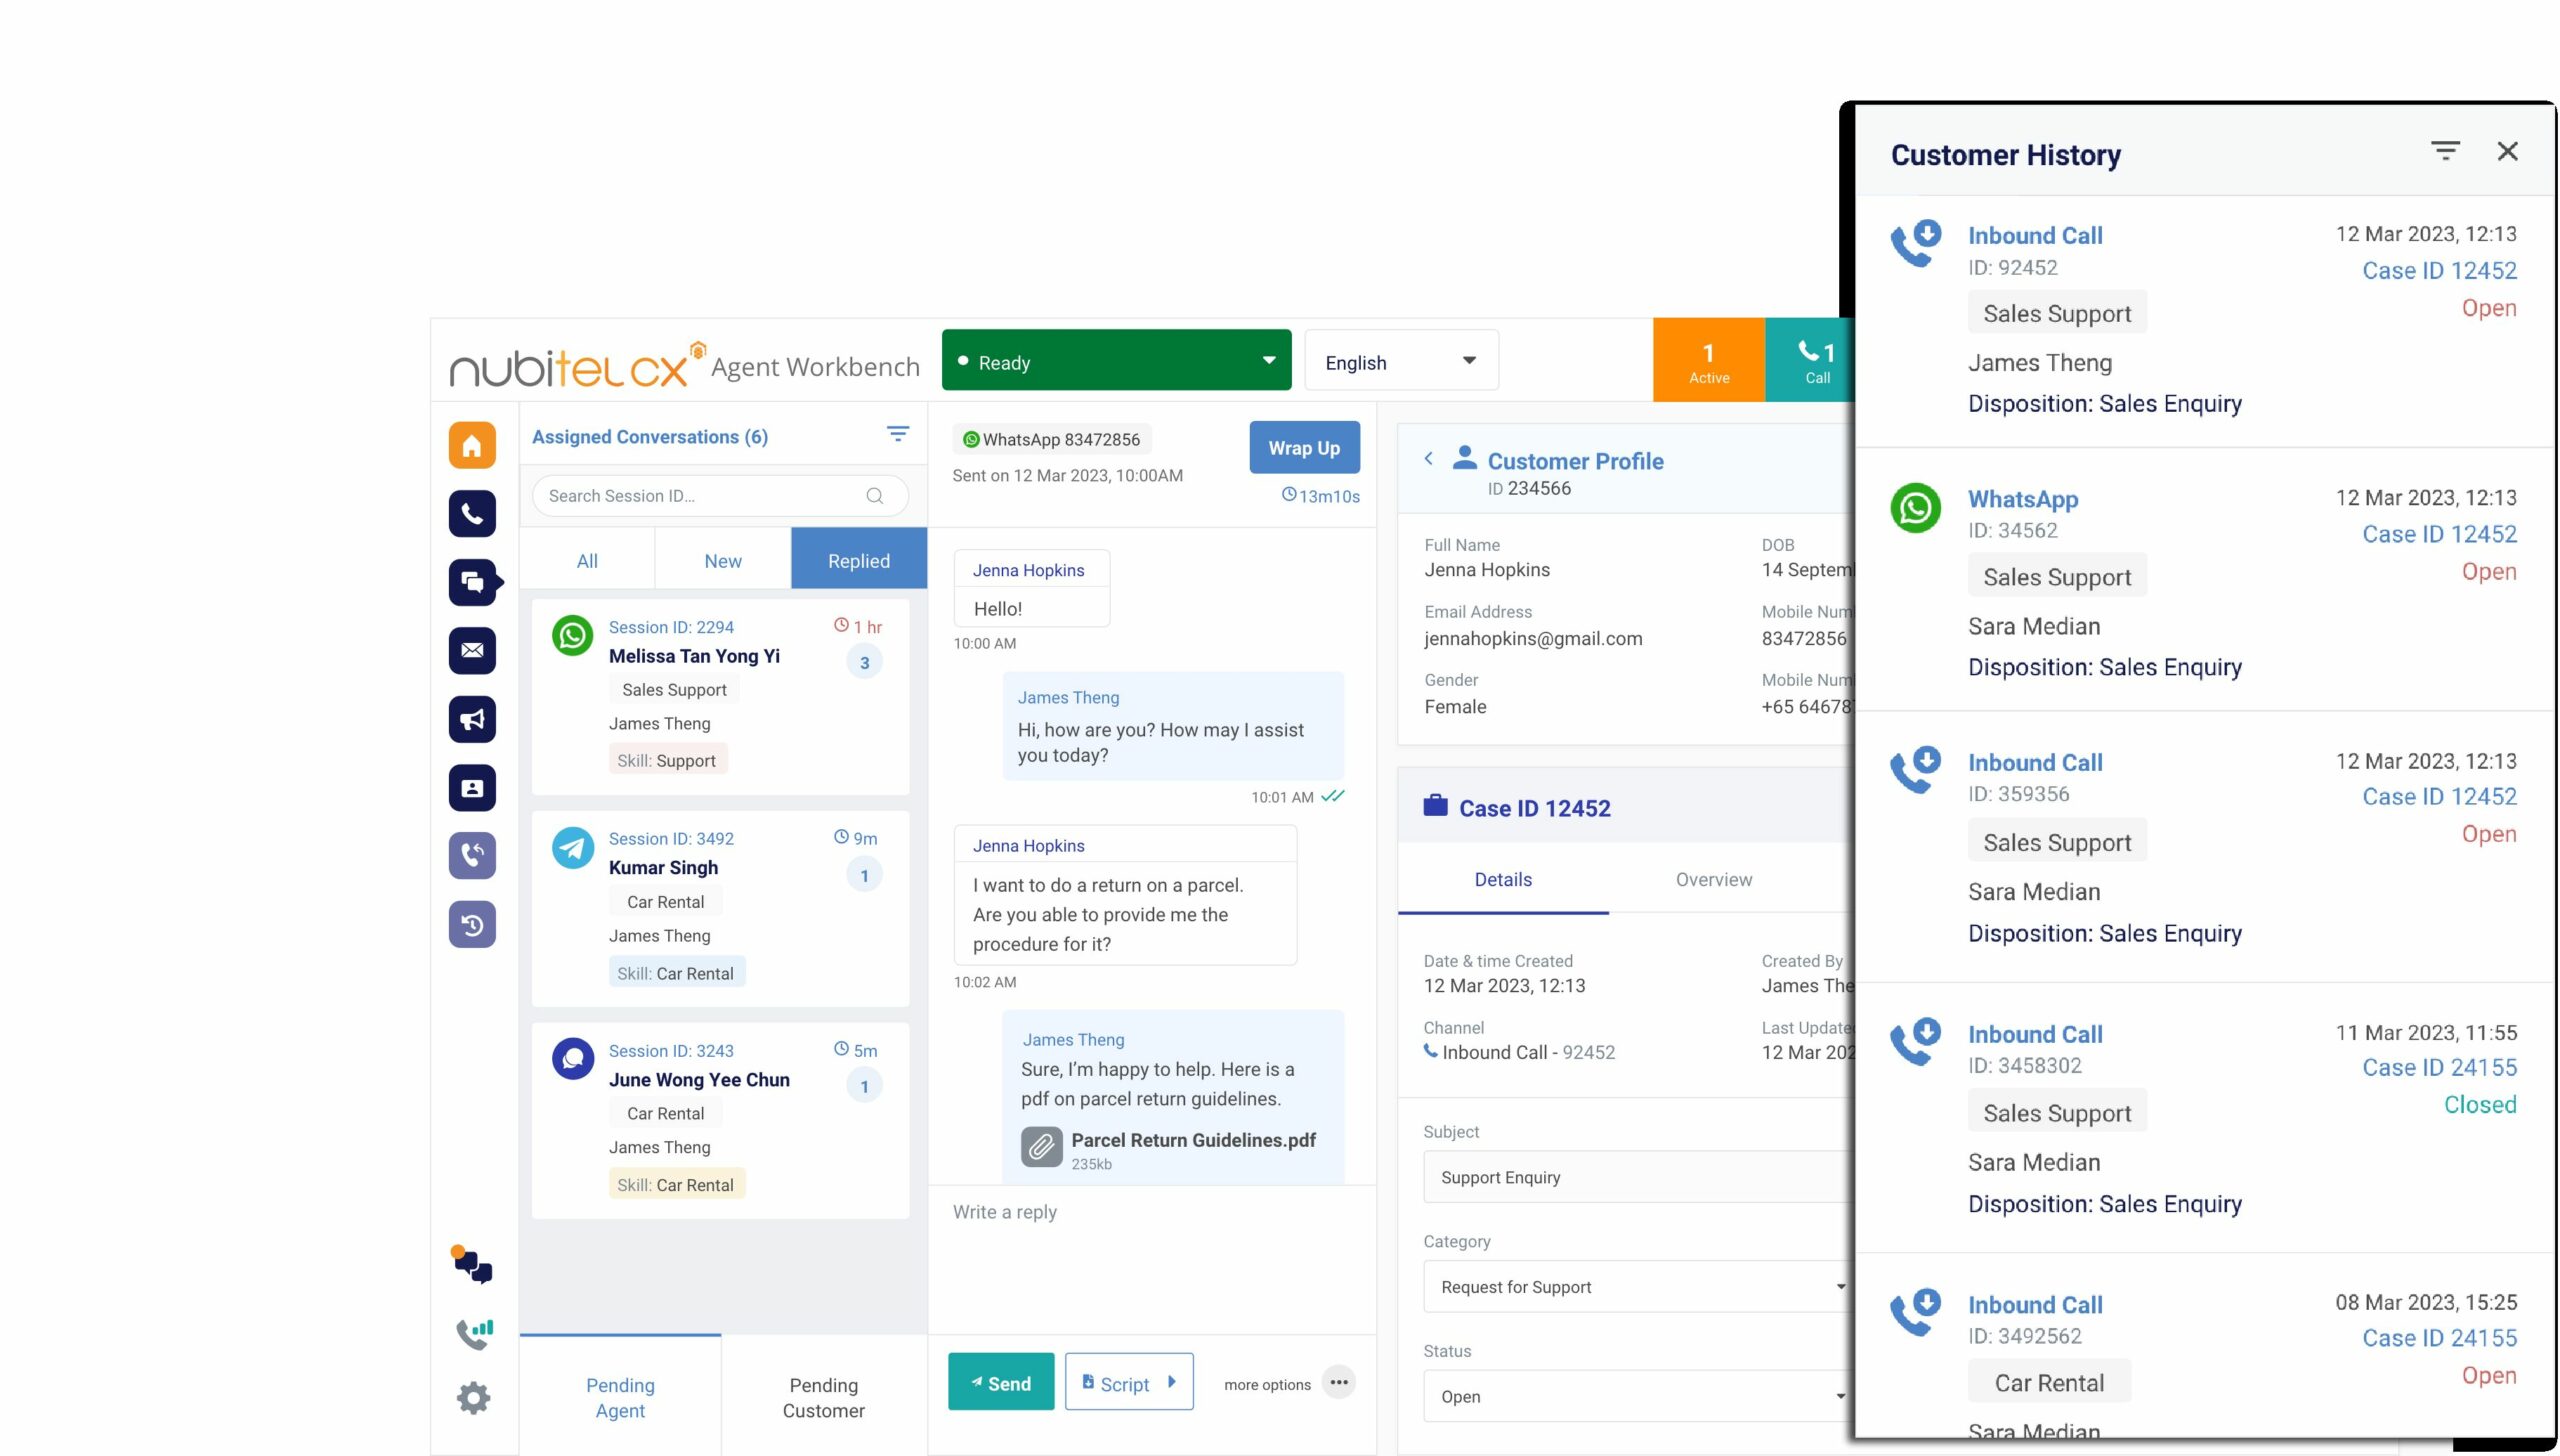Image resolution: width=2560 pixels, height=1456 pixels.
Task: Toggle the Customer Profile back arrow
Action: [x=1429, y=461]
